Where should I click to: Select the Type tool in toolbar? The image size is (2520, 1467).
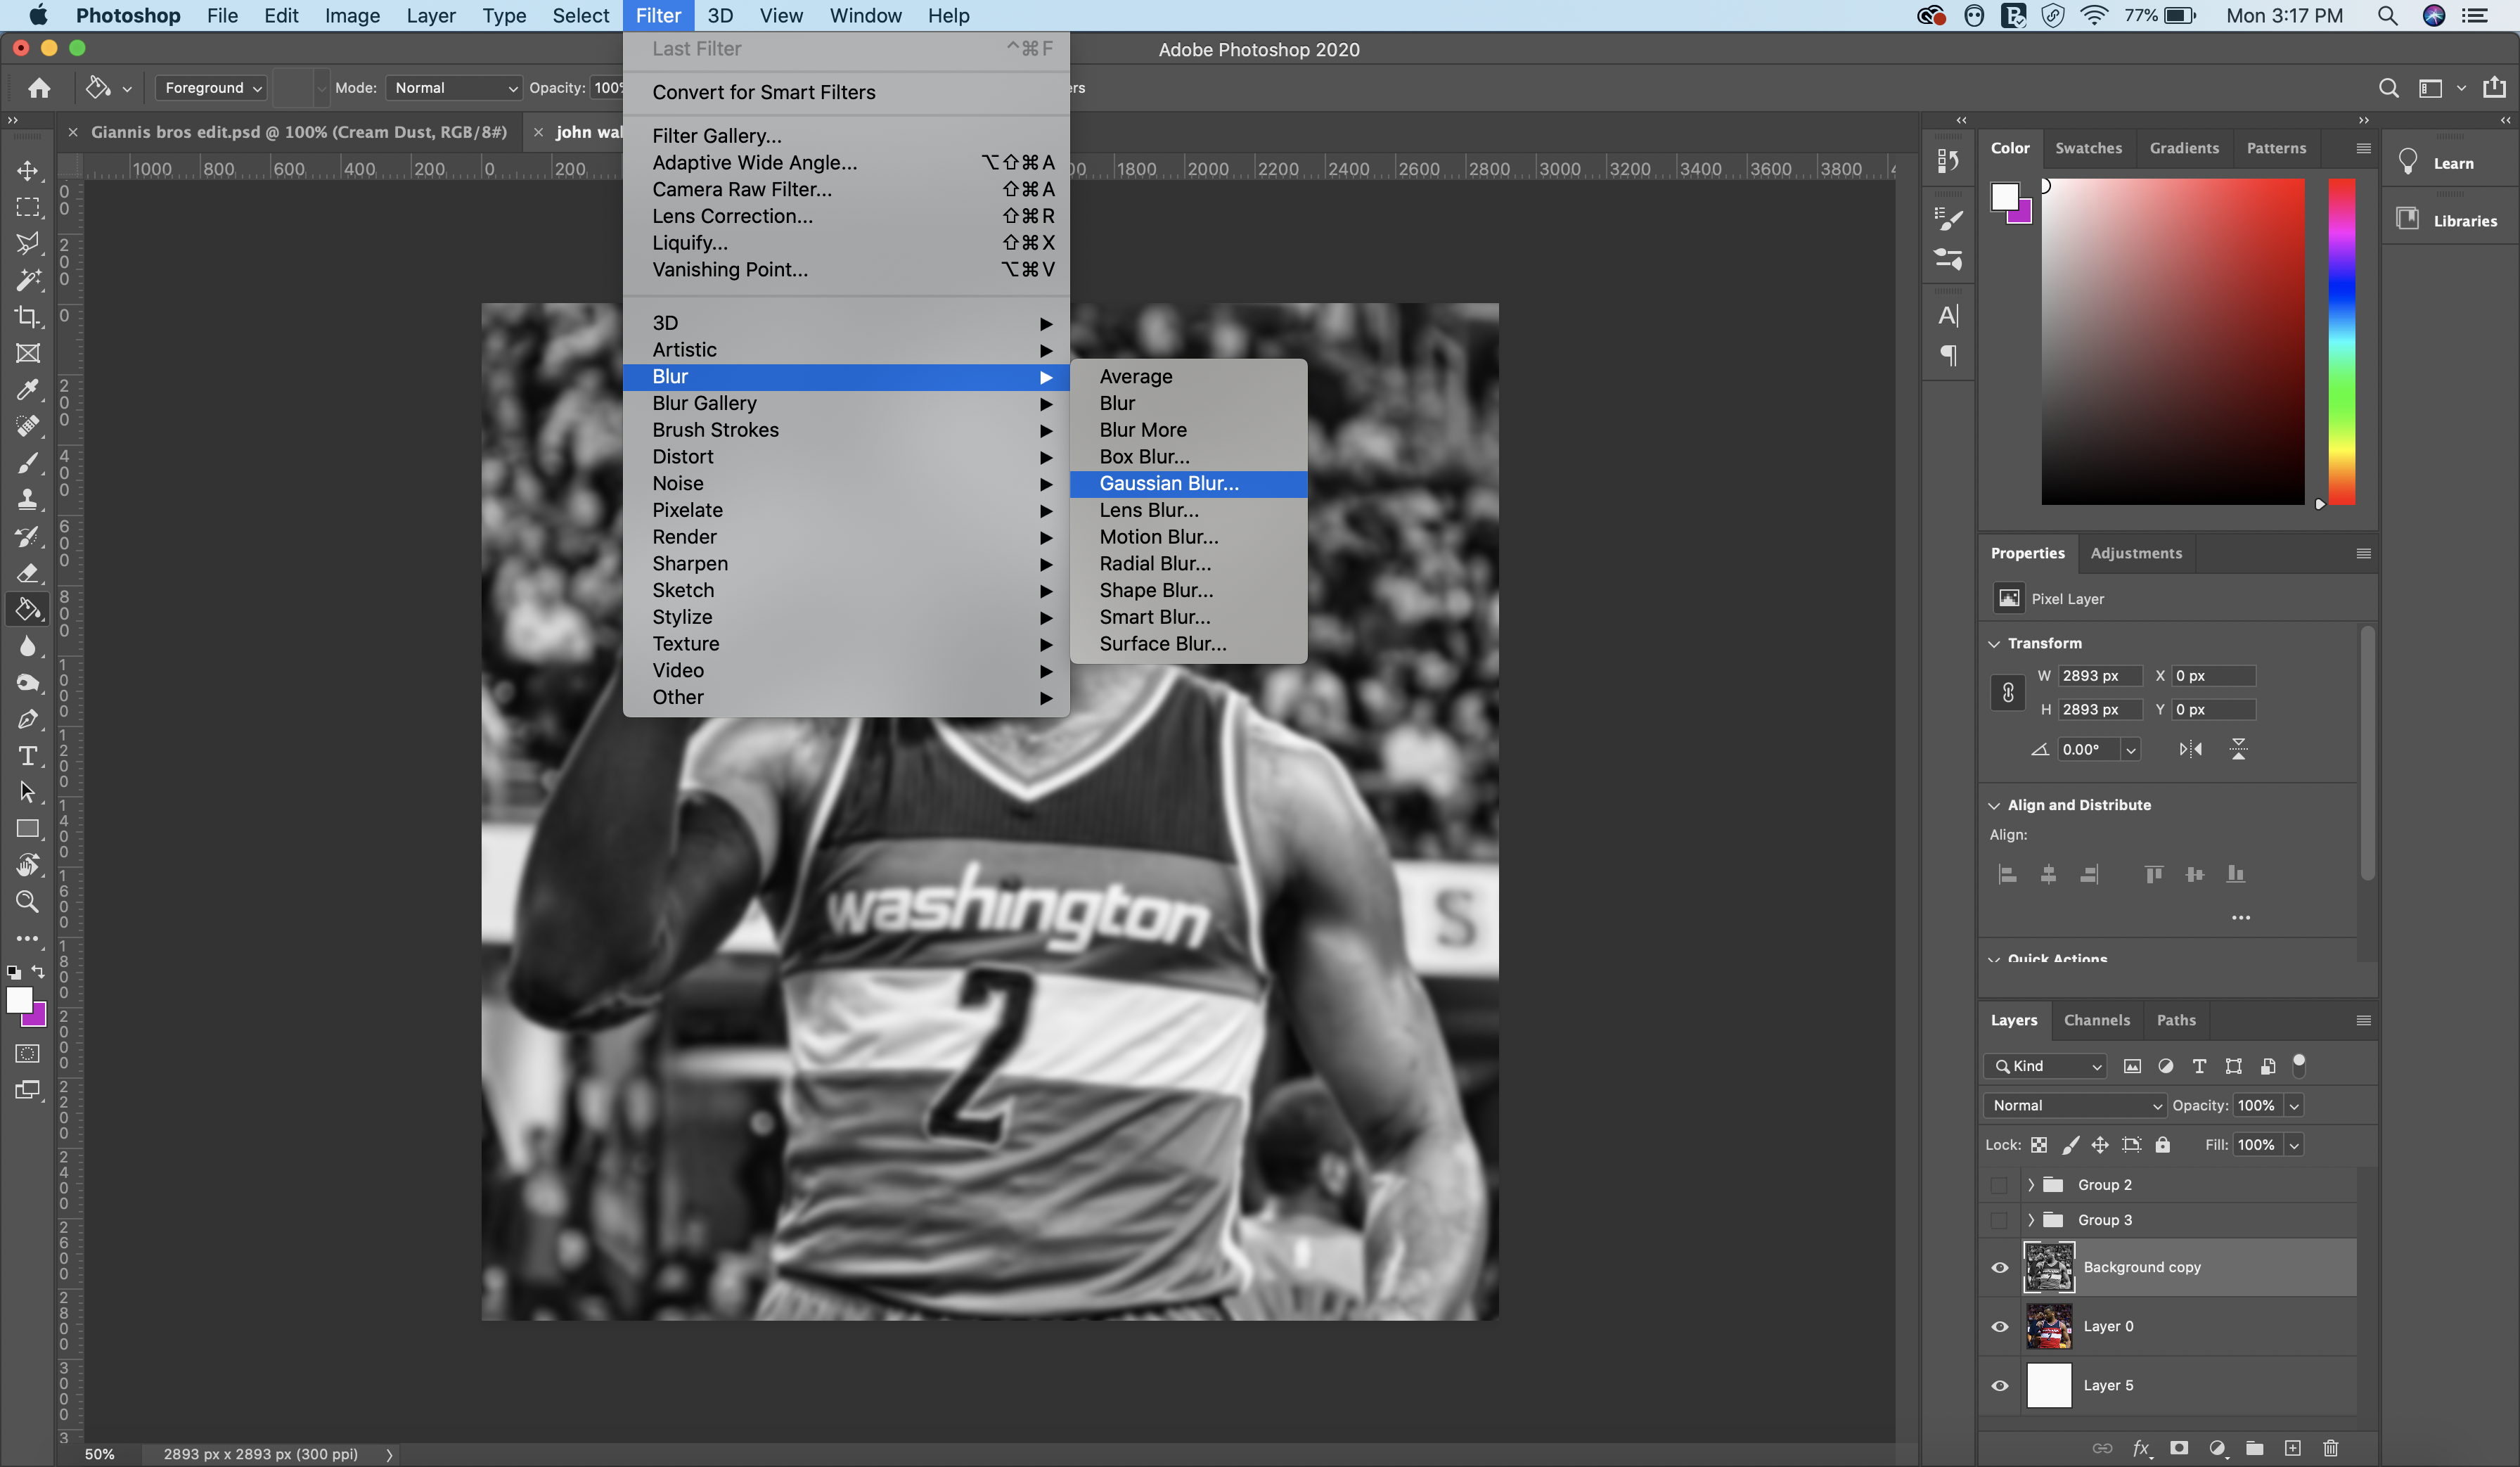coord(25,756)
